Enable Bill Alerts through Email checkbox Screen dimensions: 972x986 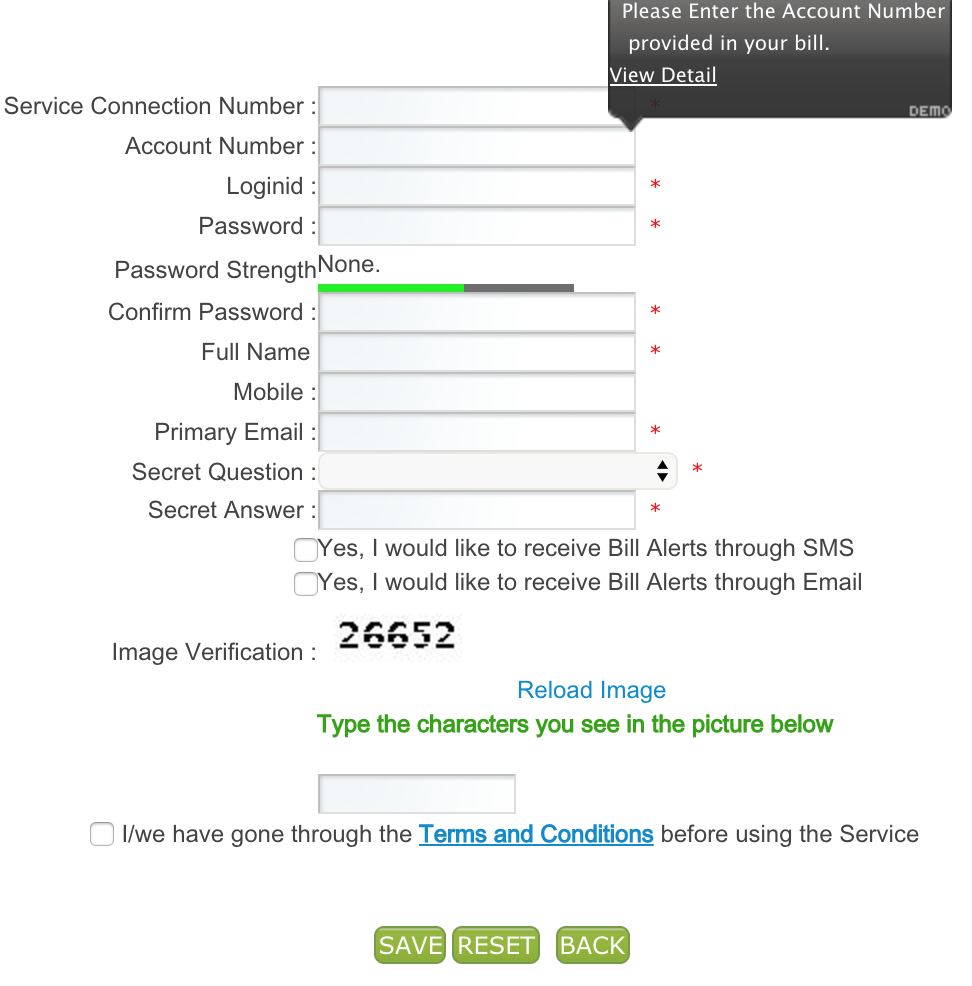point(306,583)
